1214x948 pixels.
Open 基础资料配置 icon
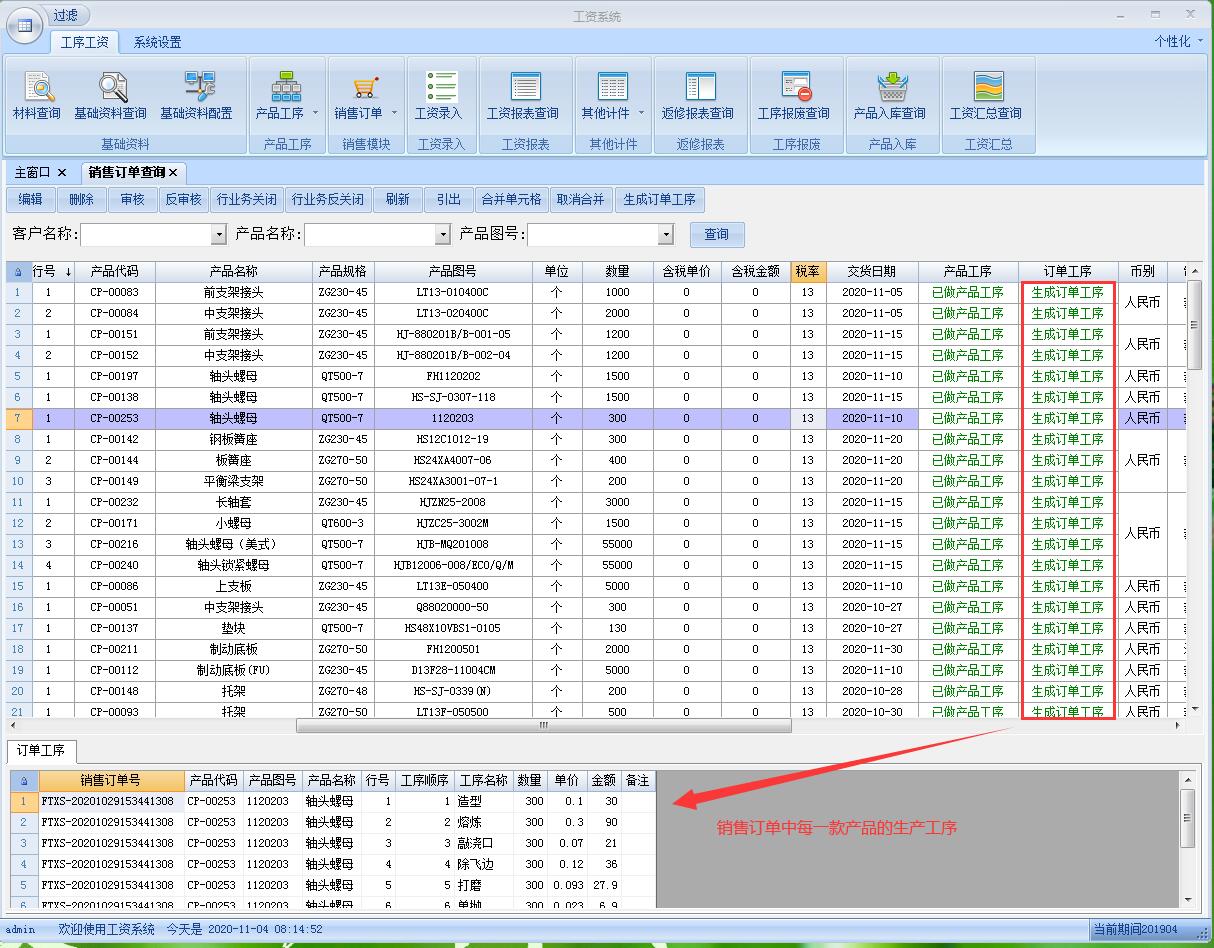(x=198, y=87)
